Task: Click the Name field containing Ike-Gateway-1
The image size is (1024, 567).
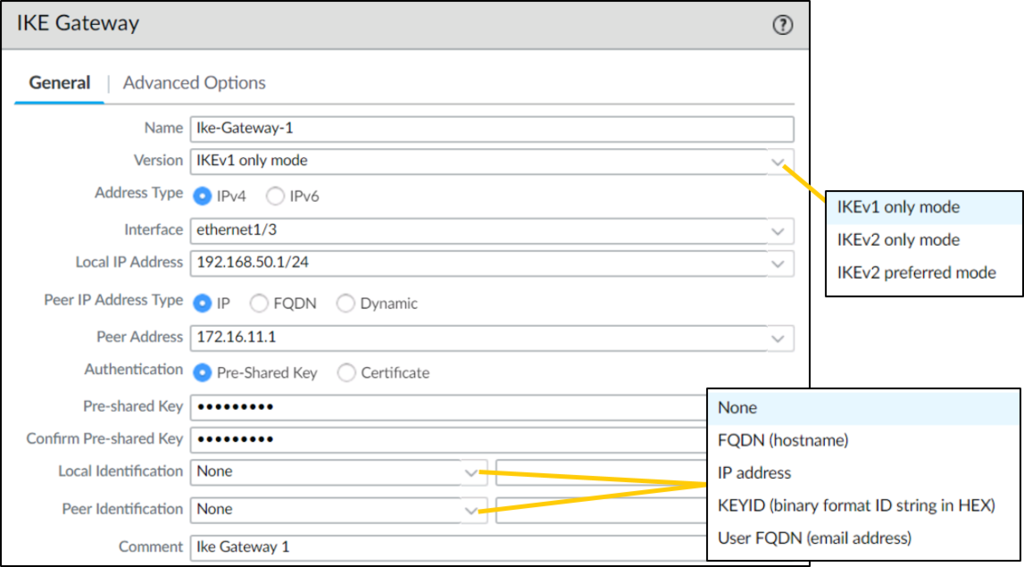Action: (492, 129)
